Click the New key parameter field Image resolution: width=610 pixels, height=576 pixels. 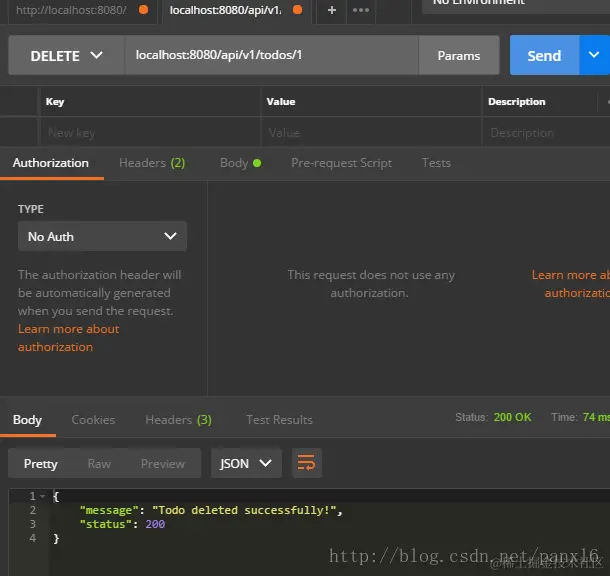point(151,133)
